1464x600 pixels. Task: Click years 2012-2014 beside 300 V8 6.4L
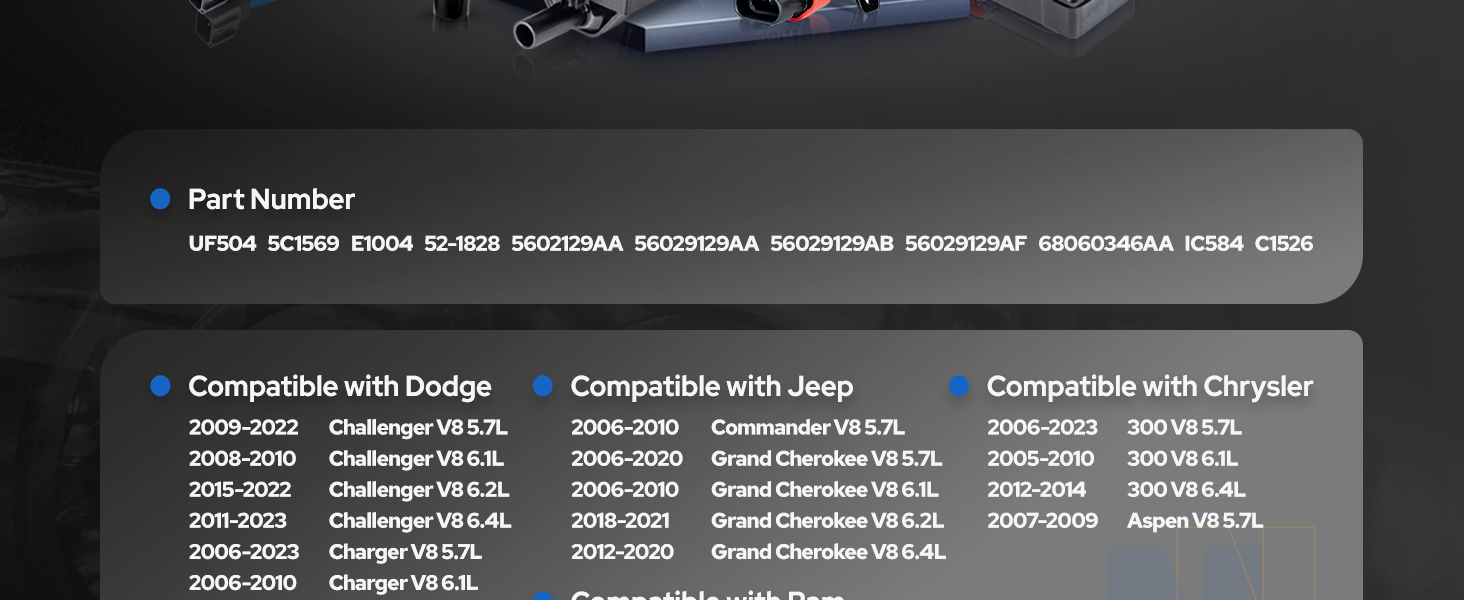tap(1037, 489)
